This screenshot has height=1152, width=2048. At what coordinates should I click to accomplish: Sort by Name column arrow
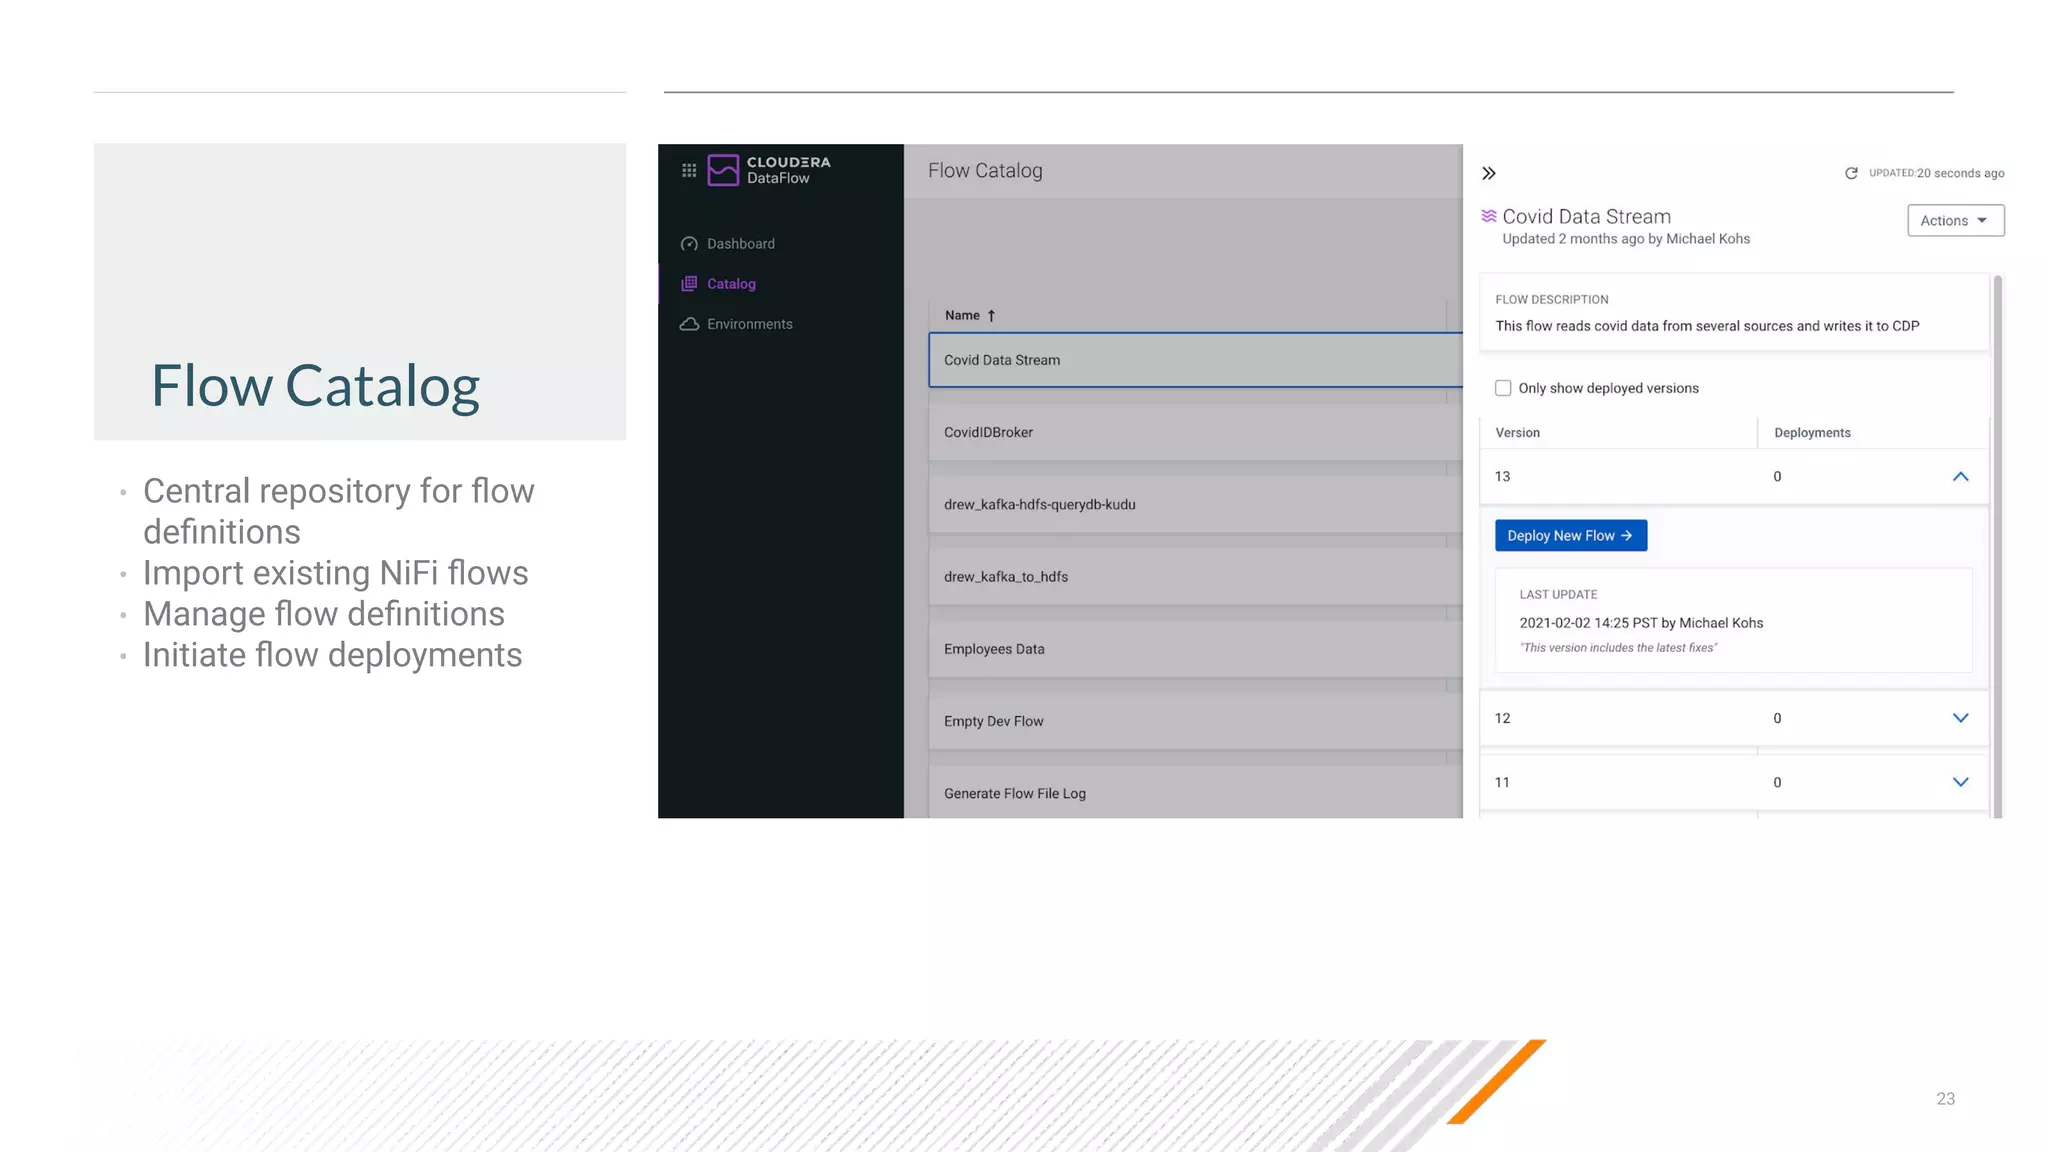pyautogui.click(x=991, y=316)
